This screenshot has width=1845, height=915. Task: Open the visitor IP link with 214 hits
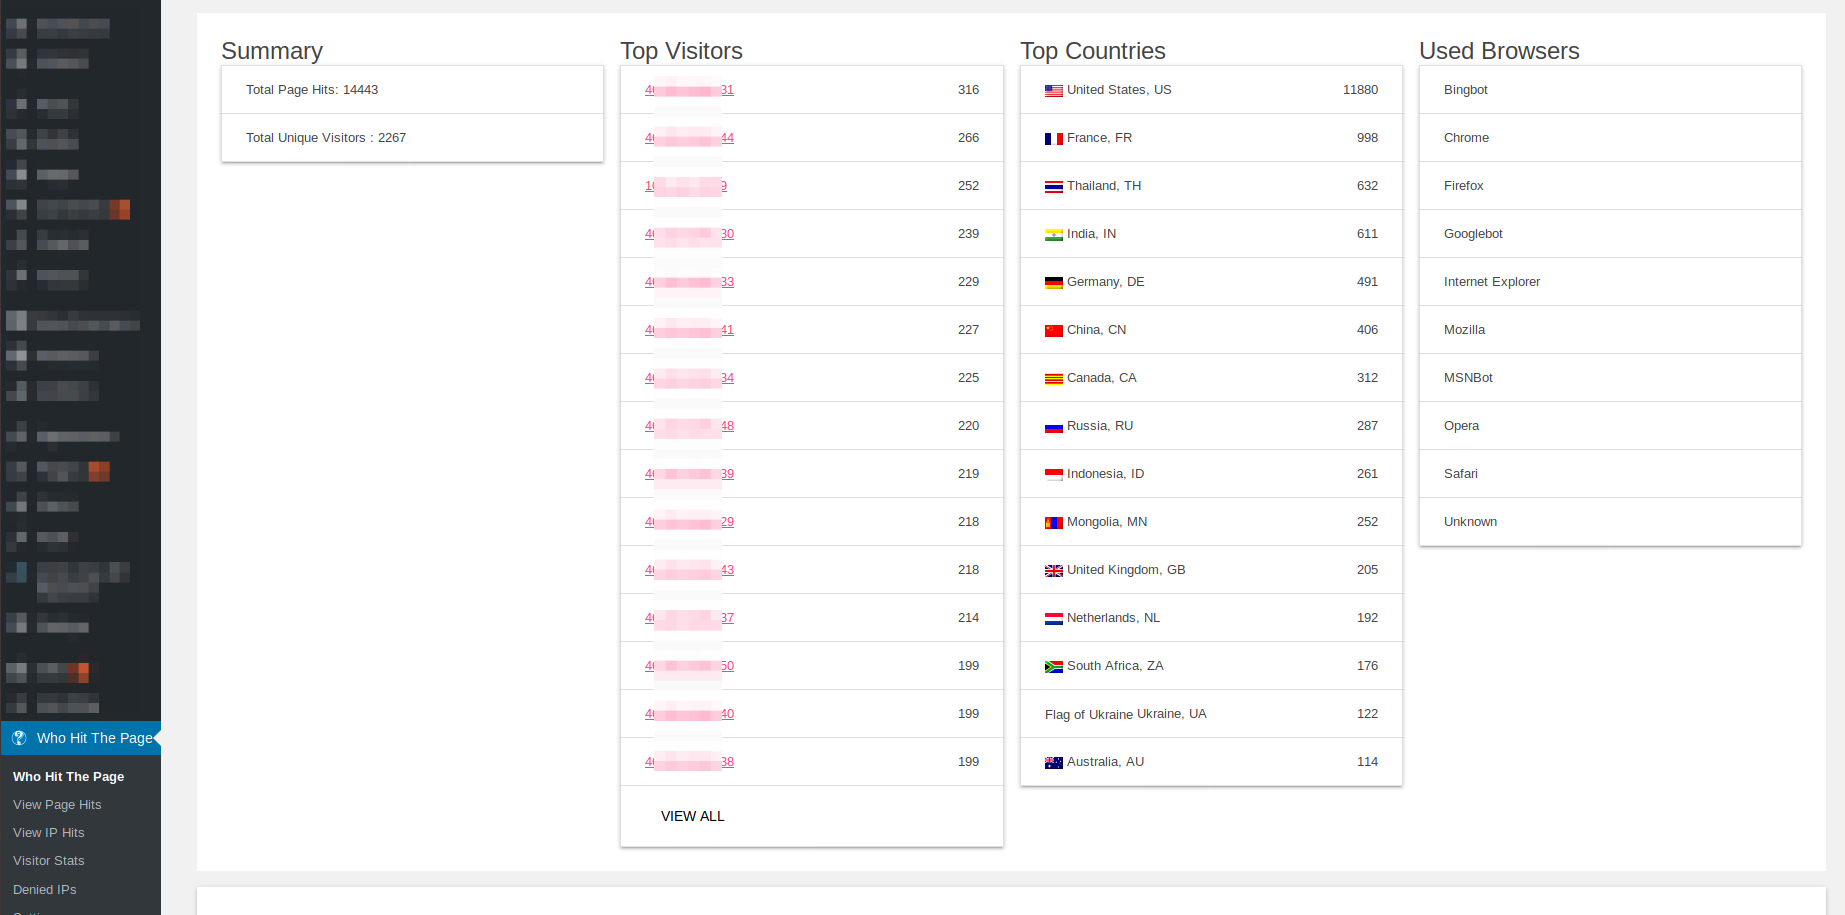[690, 618]
